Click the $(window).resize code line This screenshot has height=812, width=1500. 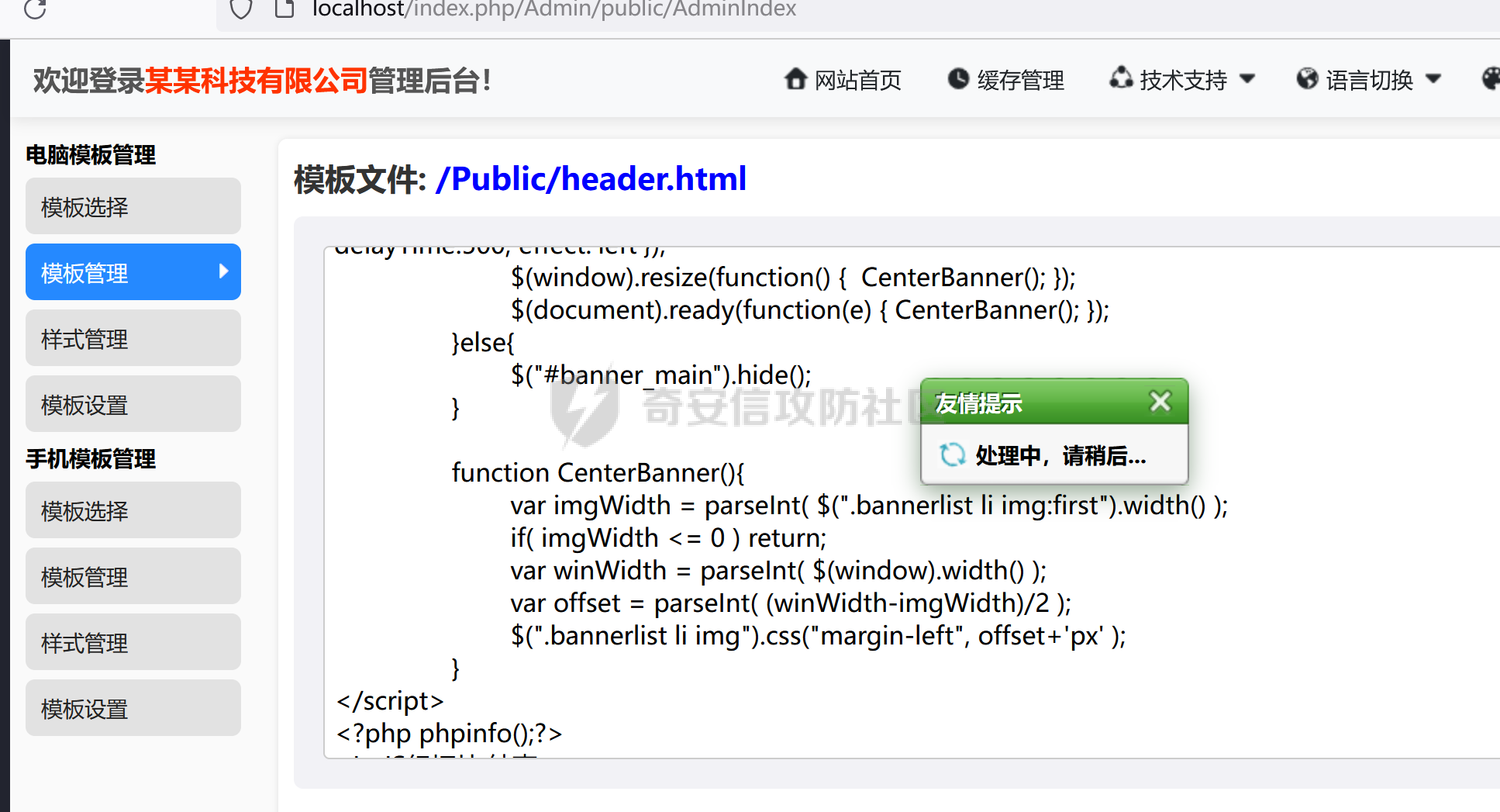[x=793, y=277]
